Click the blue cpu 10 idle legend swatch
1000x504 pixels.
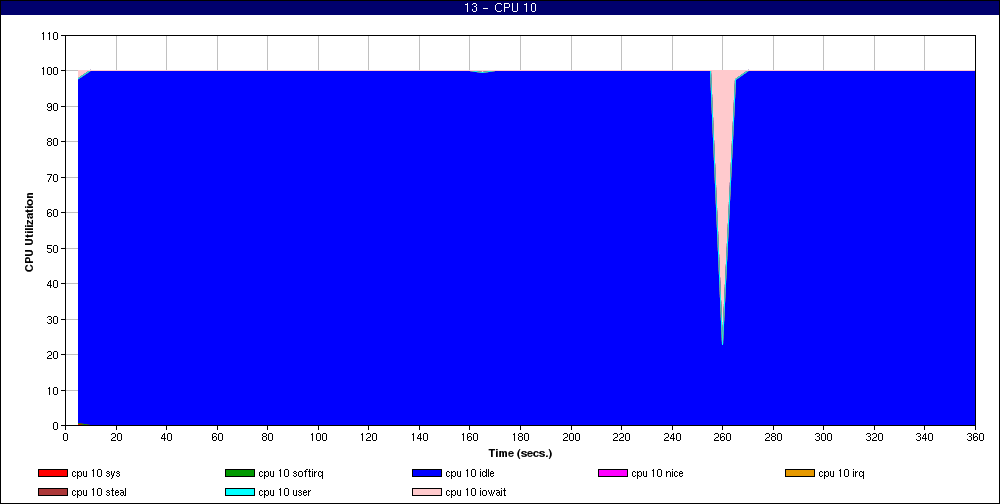[x=427, y=473]
